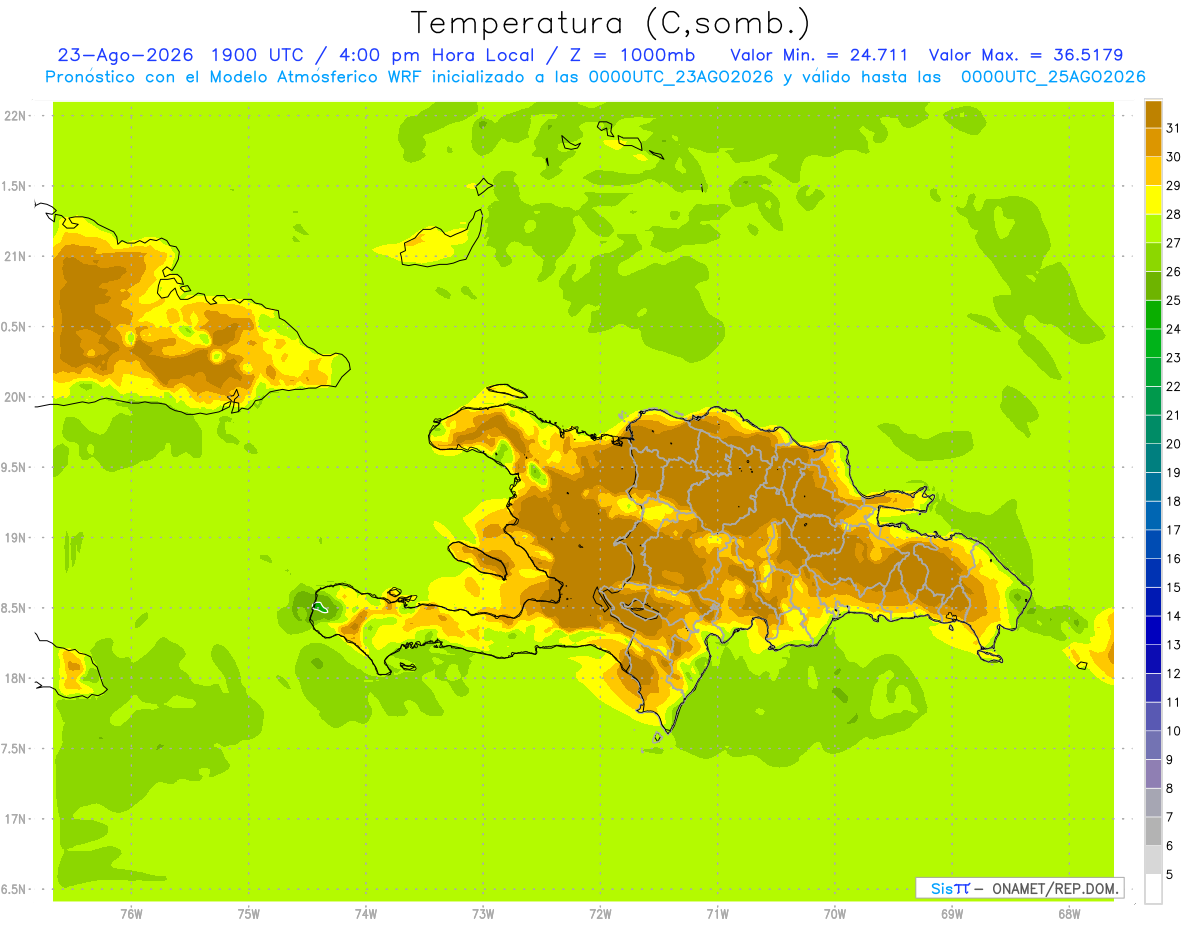Click the "17N" latitude label
Screen dimensions: 1200x927
click(x=15, y=819)
